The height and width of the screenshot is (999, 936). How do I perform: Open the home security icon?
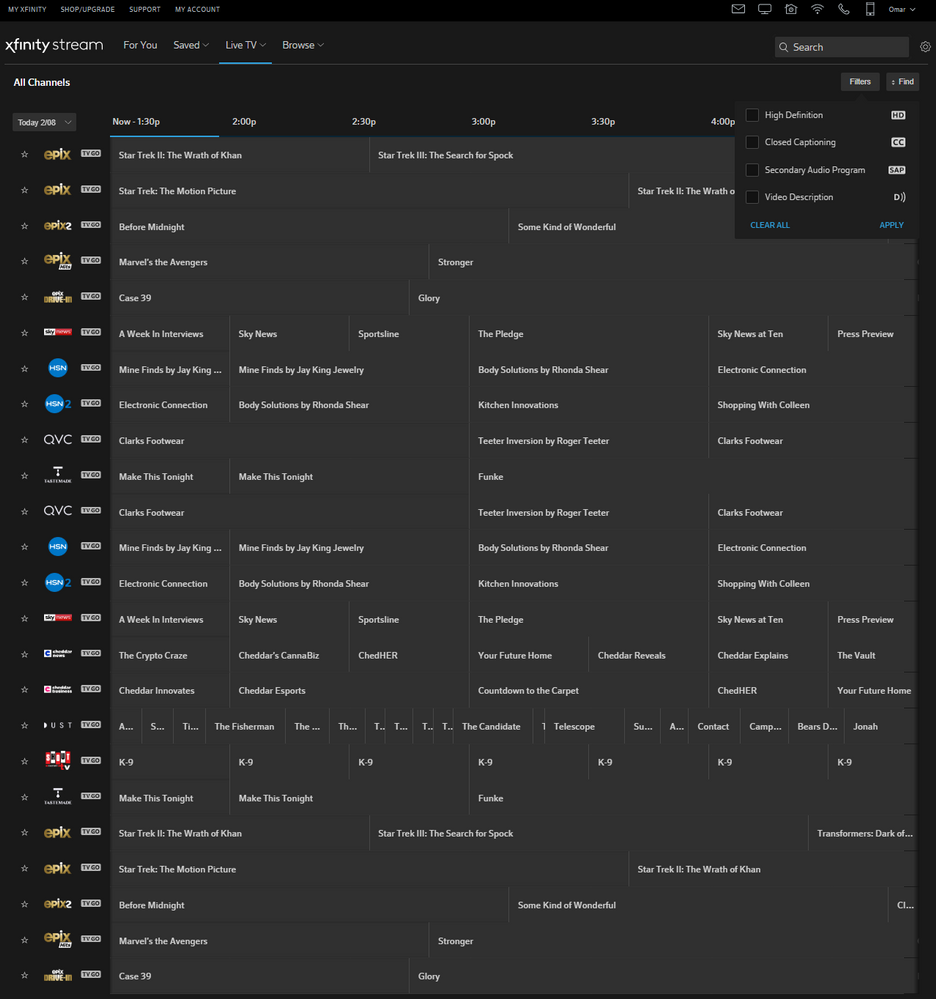point(791,9)
